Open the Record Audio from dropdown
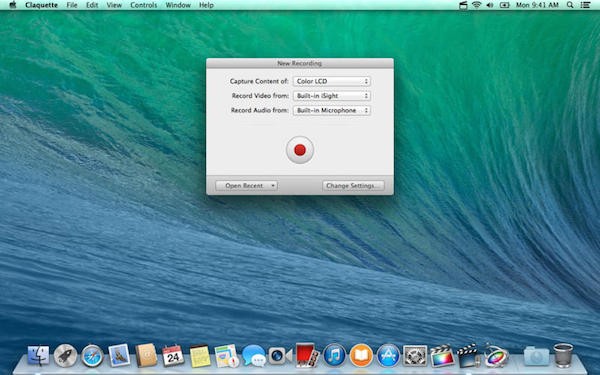Screen dimensions: 600x375 pyautogui.click(x=332, y=110)
